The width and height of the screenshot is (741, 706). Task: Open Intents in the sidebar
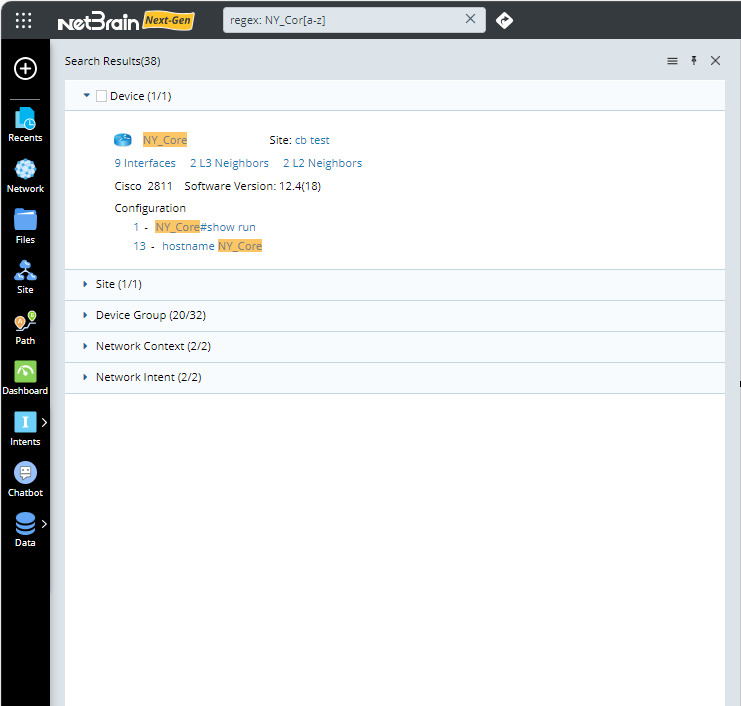click(25, 429)
